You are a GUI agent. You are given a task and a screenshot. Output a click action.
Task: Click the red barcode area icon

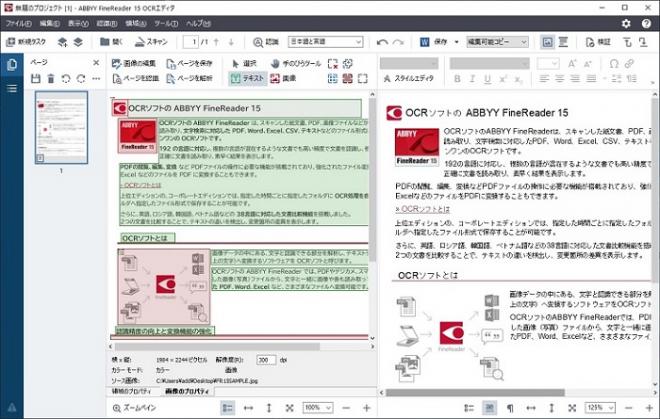click(x=348, y=78)
